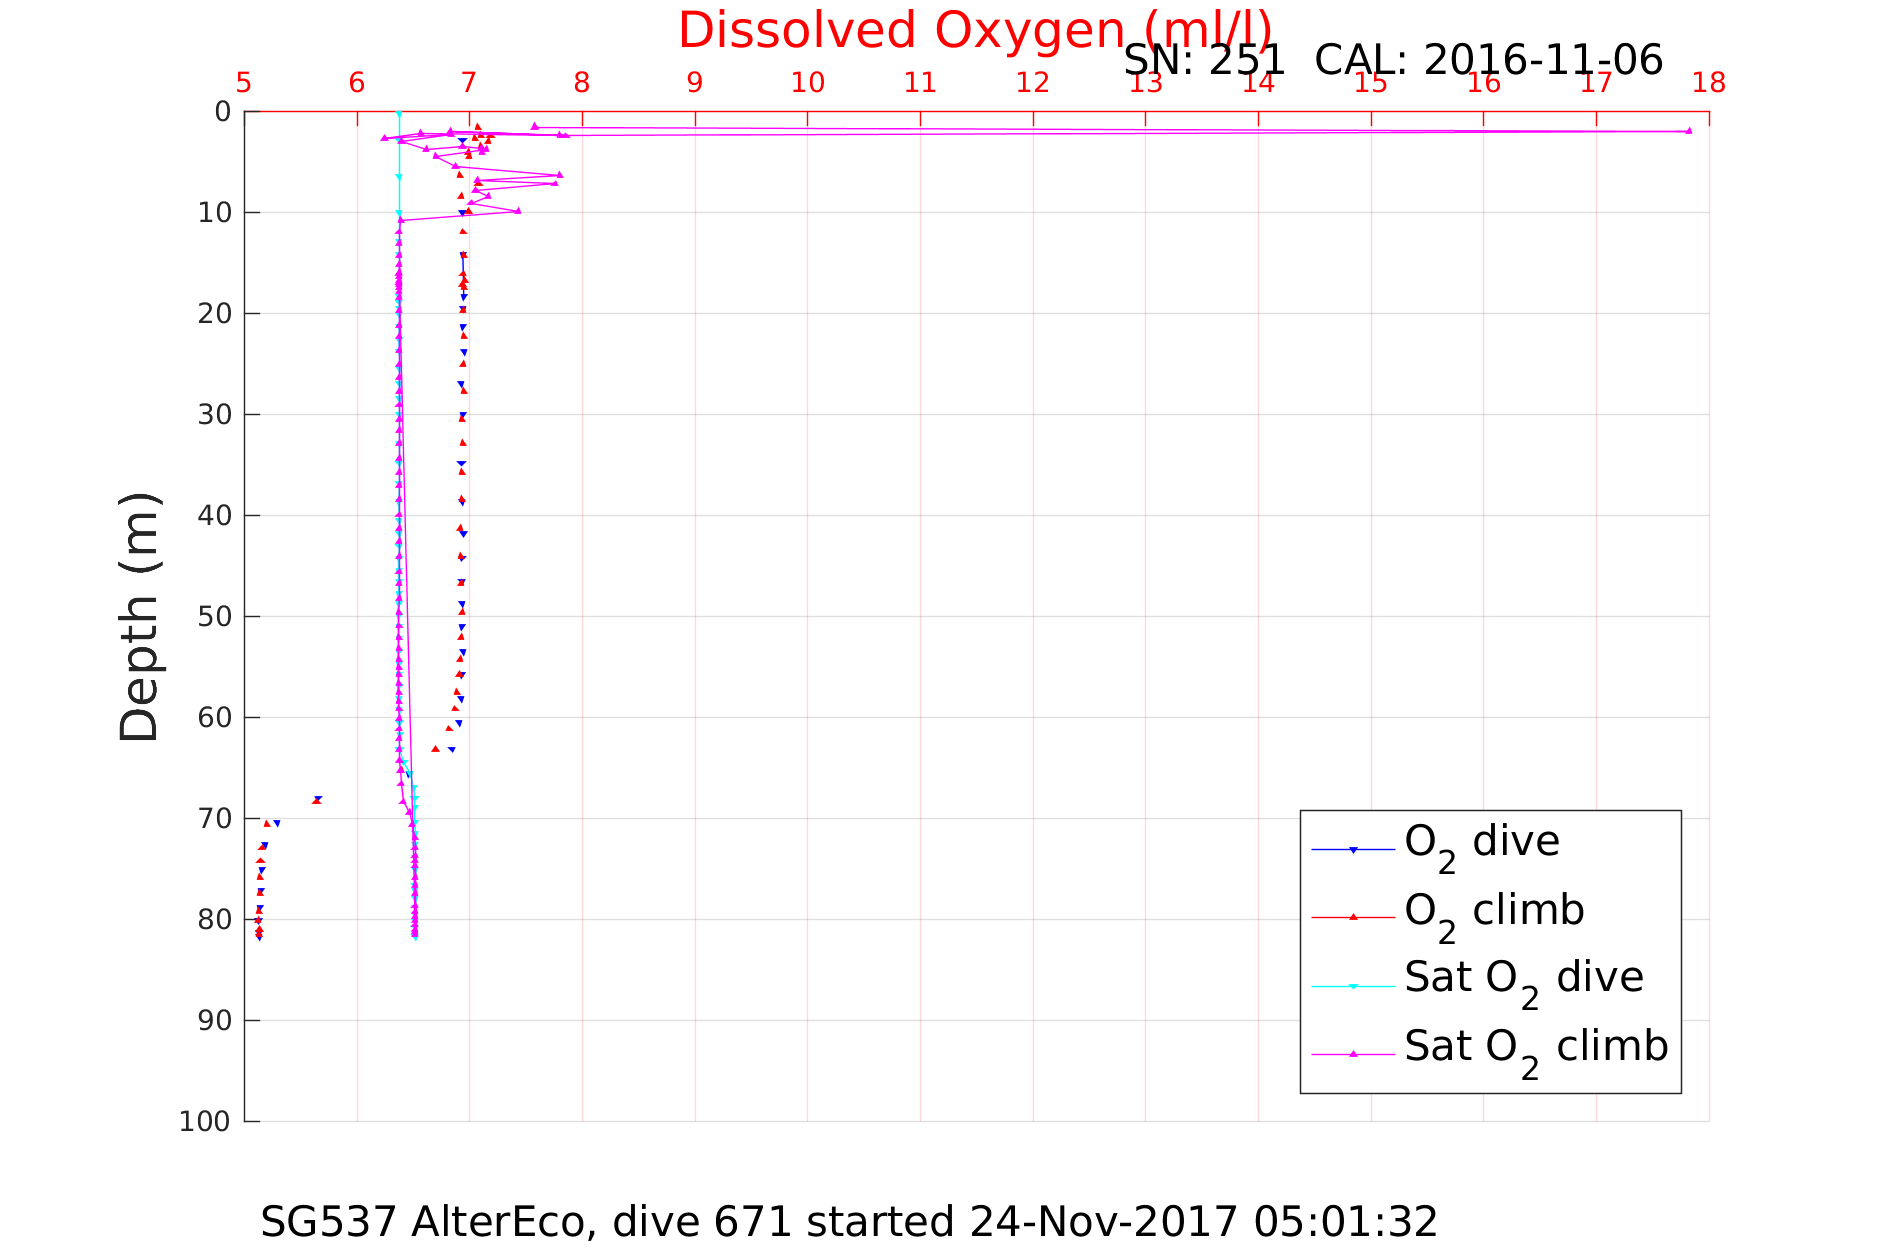Click the magenta saturation point near 7.4 at 10 m

518,210
